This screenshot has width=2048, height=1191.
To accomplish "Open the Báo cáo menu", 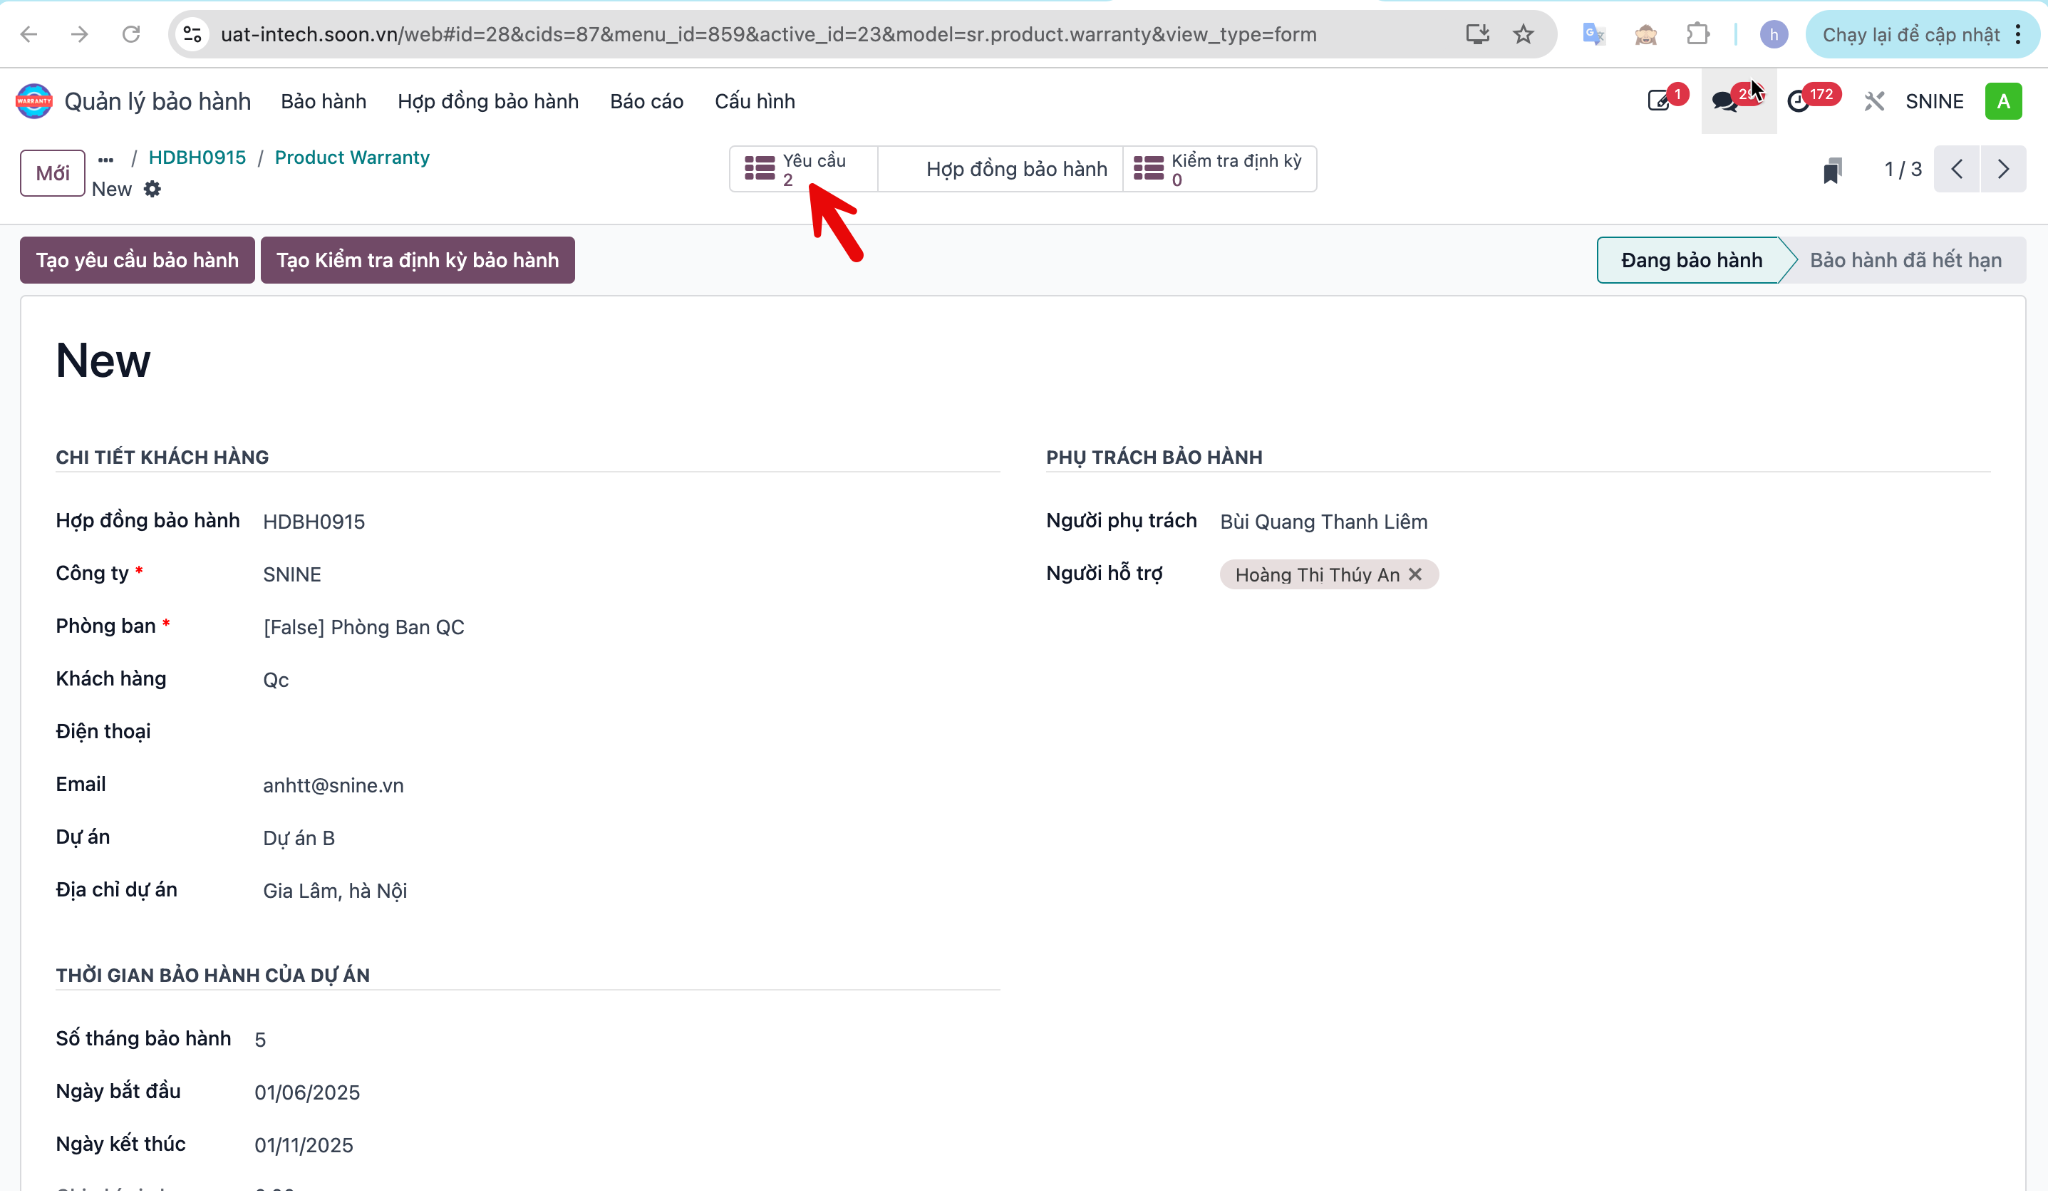I will click(647, 101).
